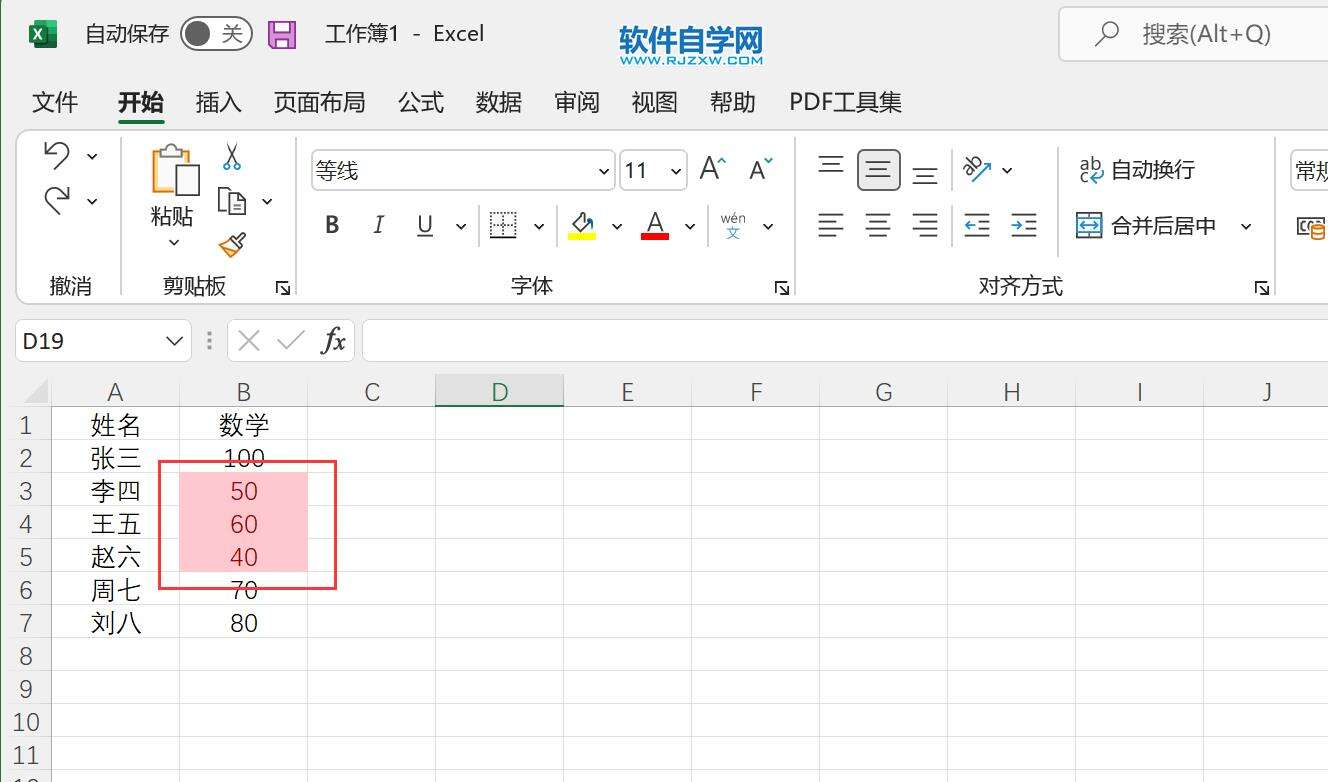
Task: Center cell text horizontally
Action: [x=878, y=226]
